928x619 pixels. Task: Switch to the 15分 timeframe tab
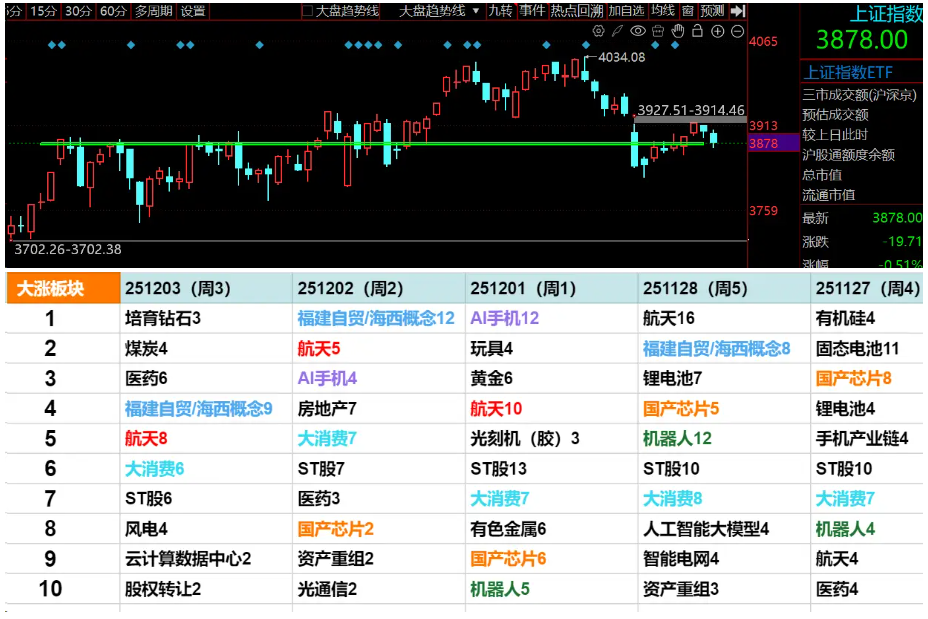coord(43,11)
